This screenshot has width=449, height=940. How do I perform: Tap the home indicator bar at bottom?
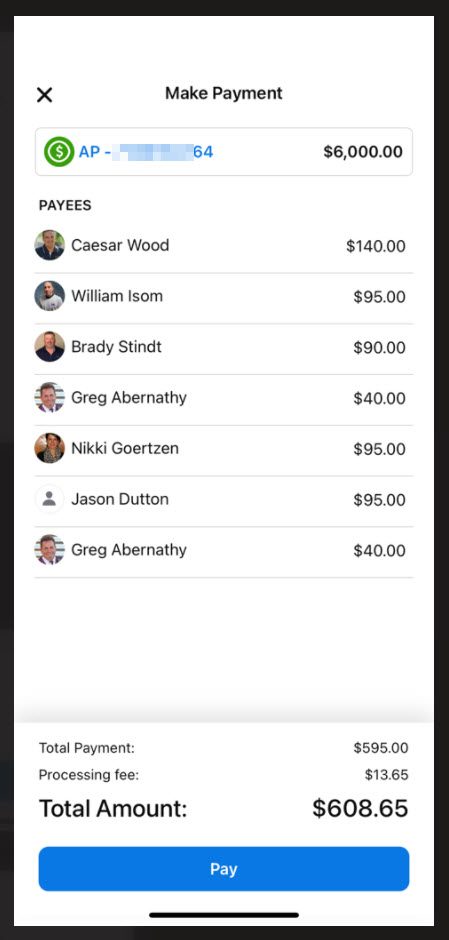(224, 915)
